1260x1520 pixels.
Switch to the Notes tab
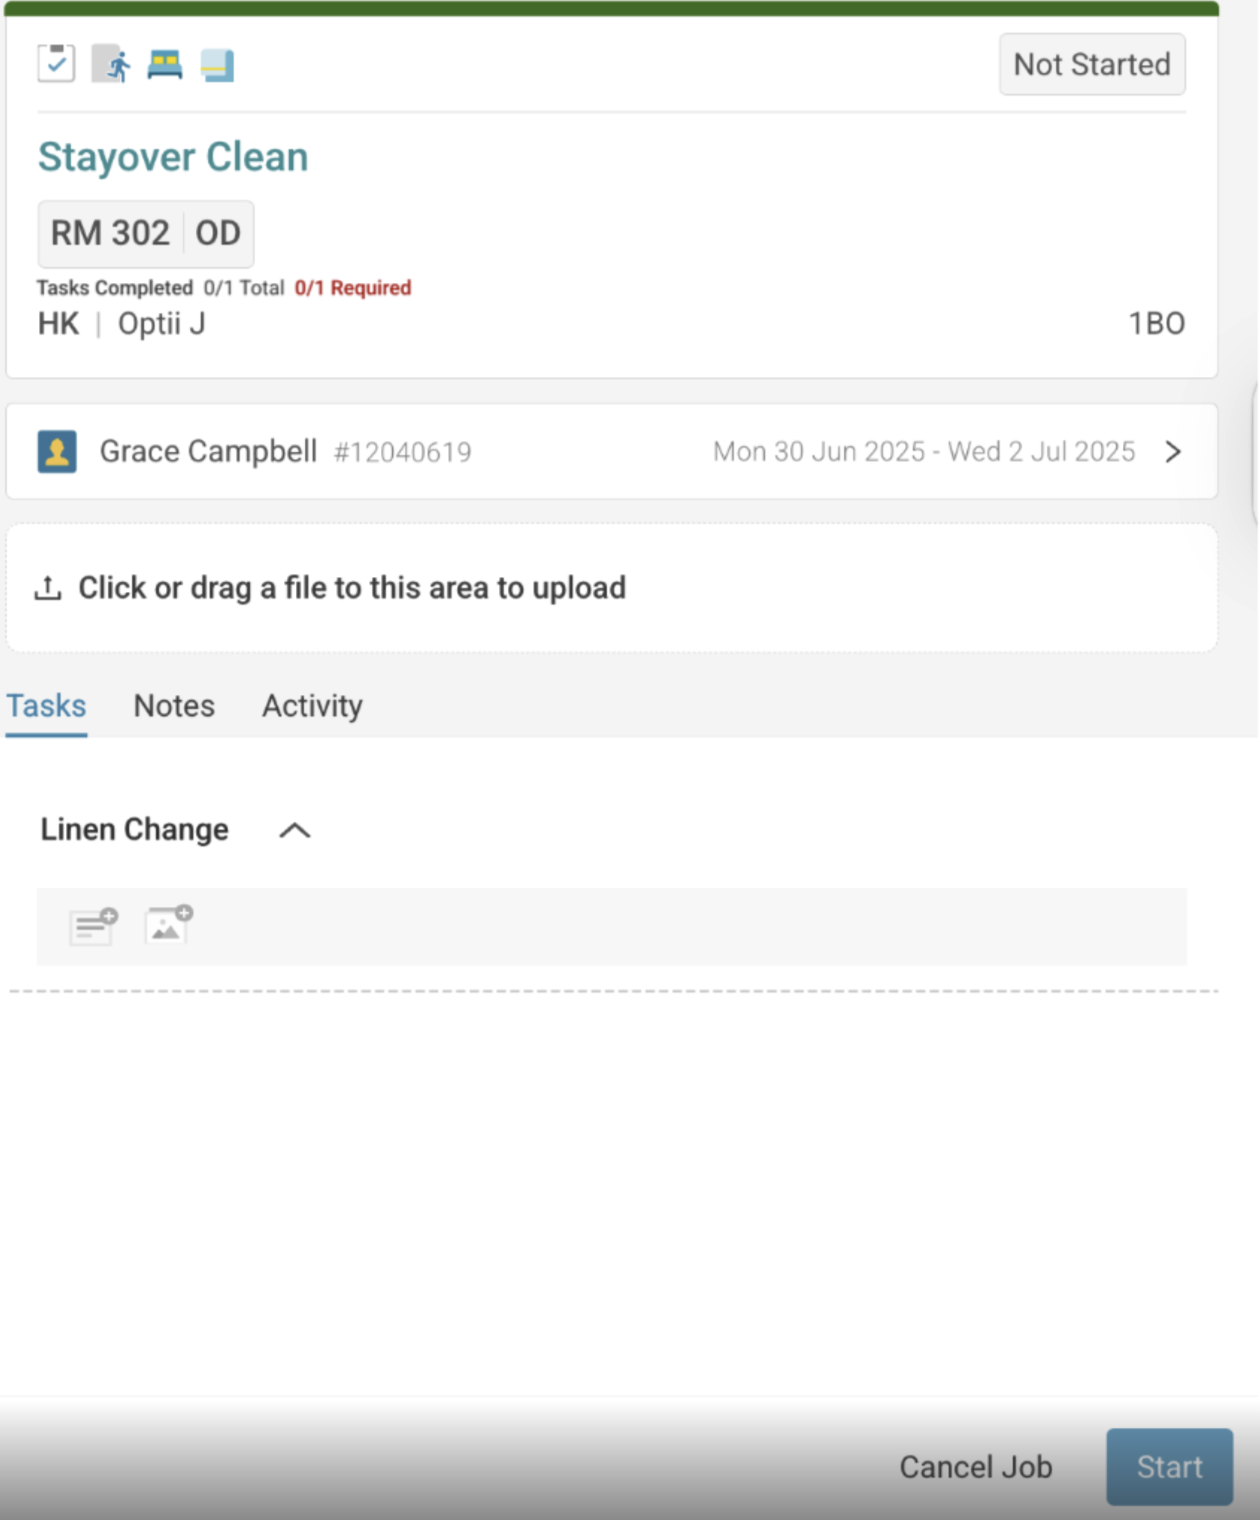click(174, 706)
